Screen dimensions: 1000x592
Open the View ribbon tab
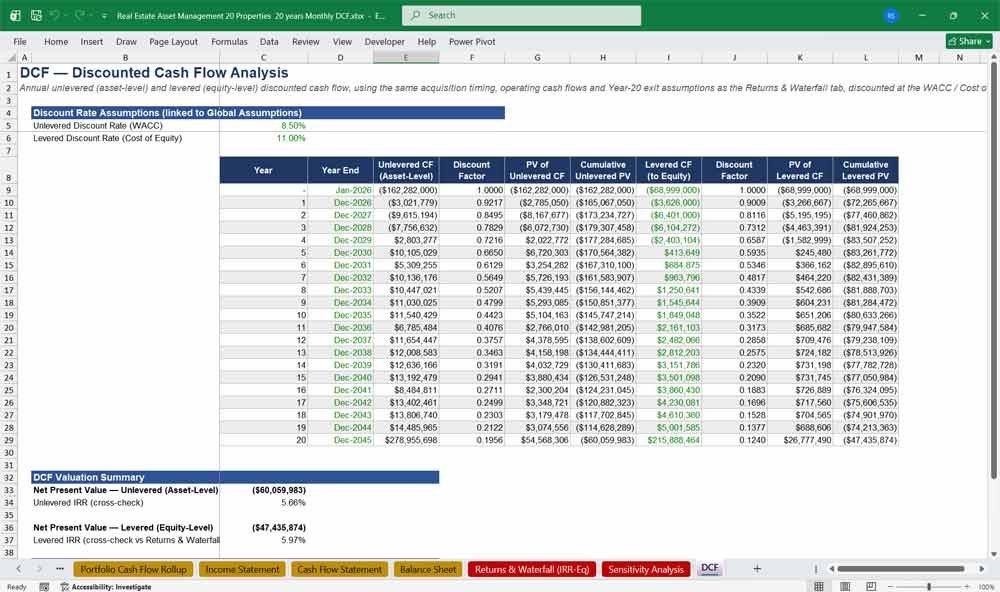click(342, 41)
